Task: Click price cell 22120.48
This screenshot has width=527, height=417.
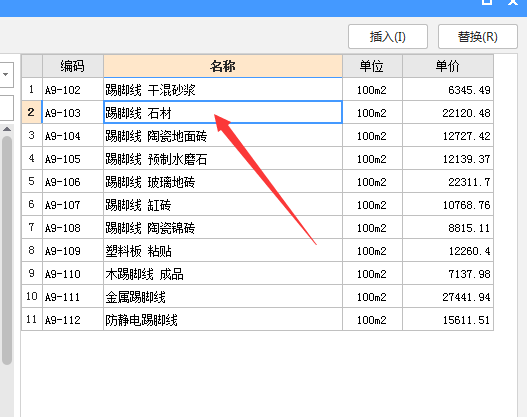Action: click(448, 113)
